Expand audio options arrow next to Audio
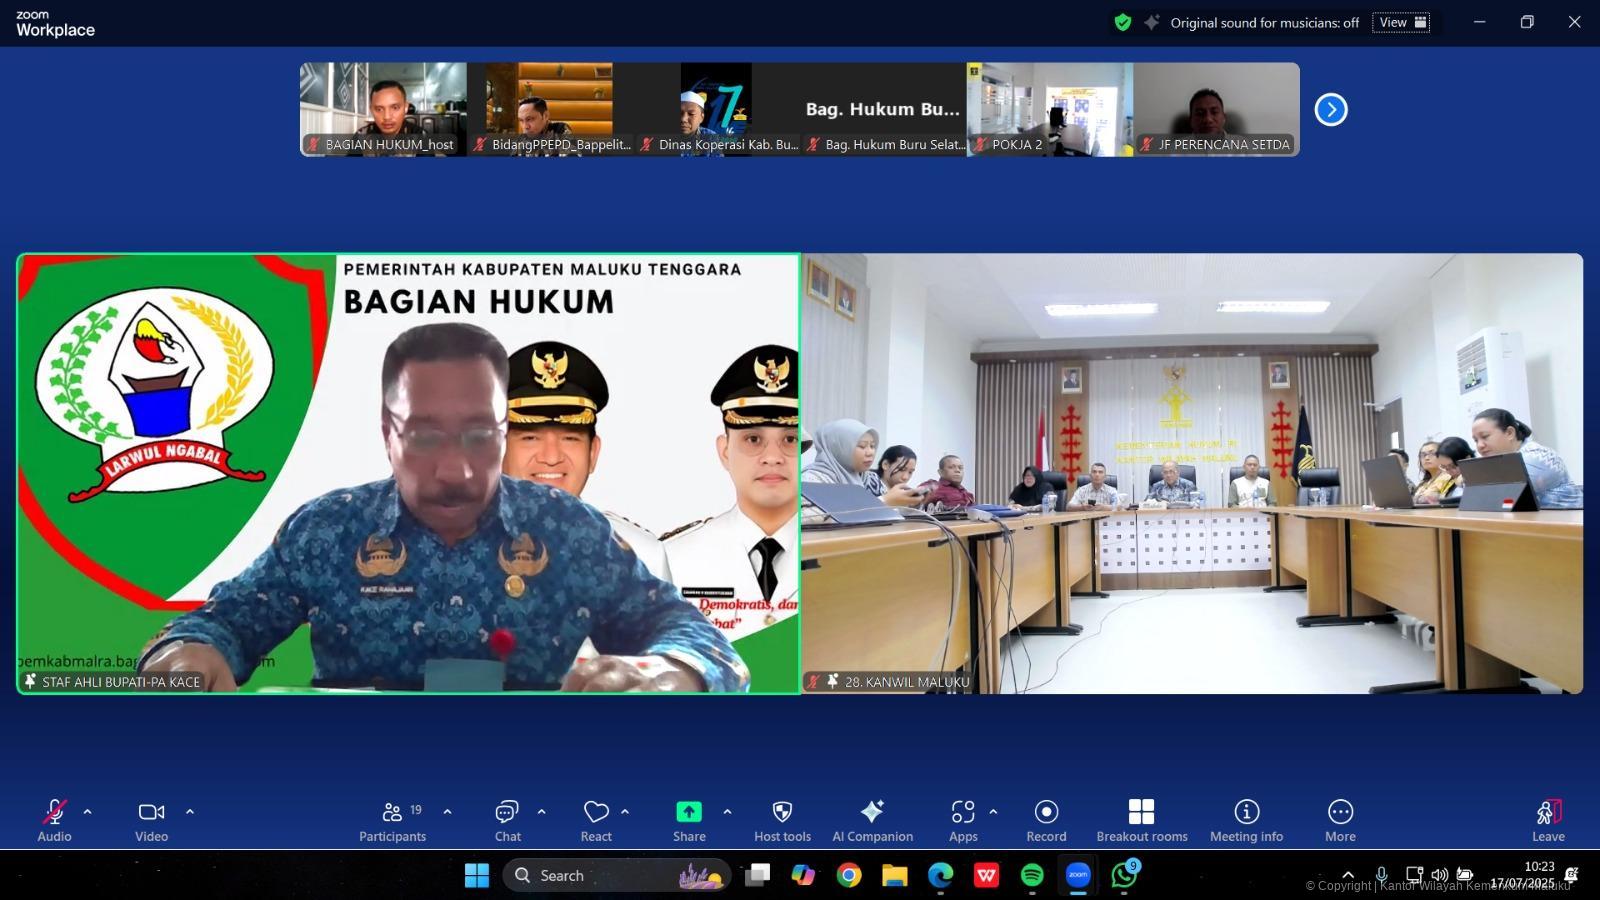This screenshot has width=1600, height=900. click(88, 812)
